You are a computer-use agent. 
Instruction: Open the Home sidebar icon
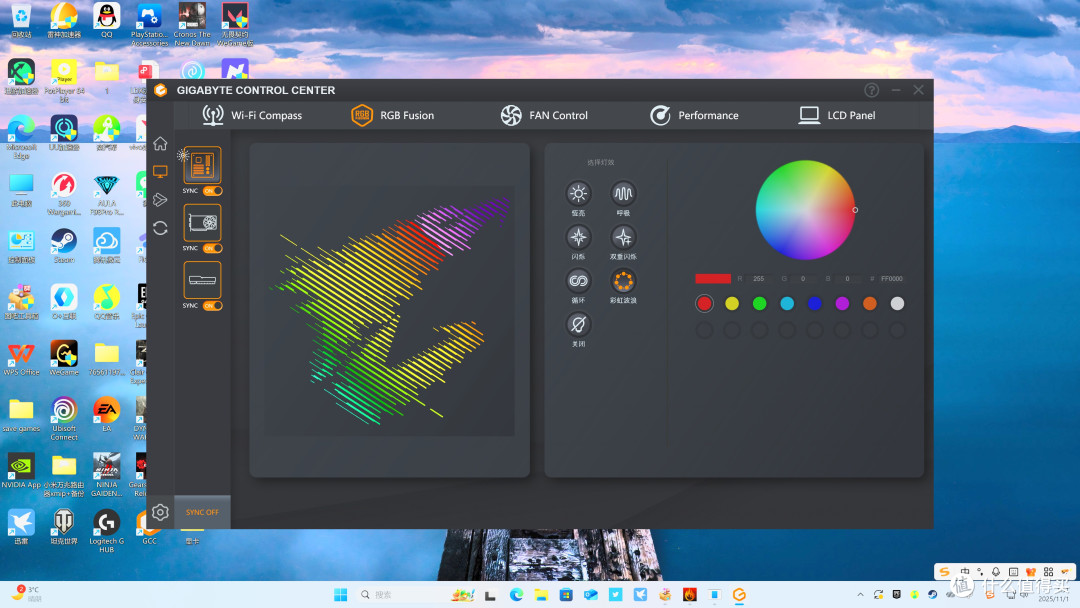(x=160, y=143)
